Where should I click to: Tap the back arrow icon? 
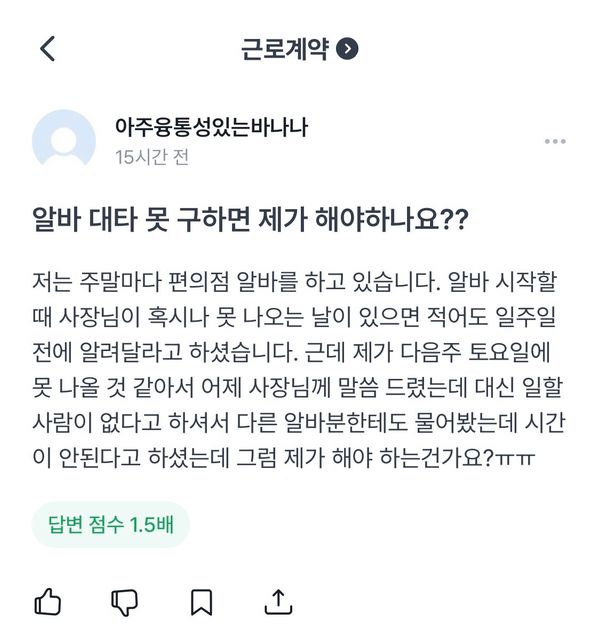[47, 48]
